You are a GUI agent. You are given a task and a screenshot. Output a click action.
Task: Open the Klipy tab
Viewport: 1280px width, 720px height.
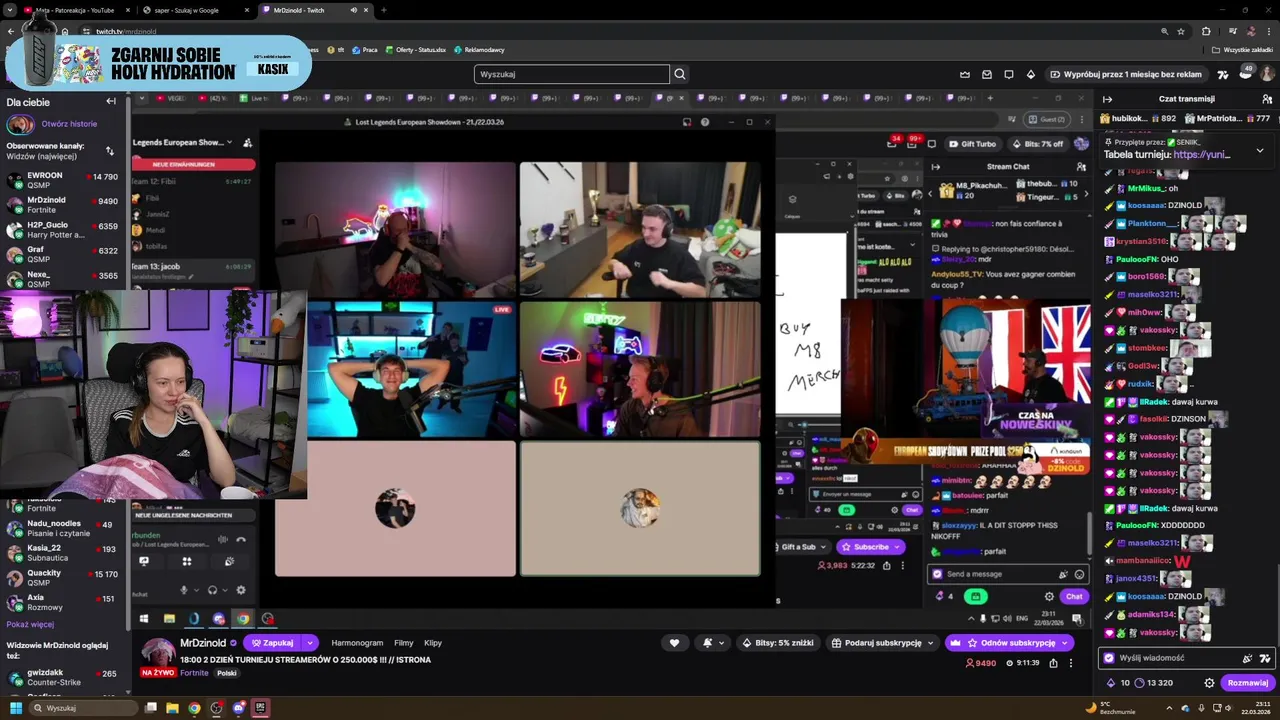tap(433, 643)
